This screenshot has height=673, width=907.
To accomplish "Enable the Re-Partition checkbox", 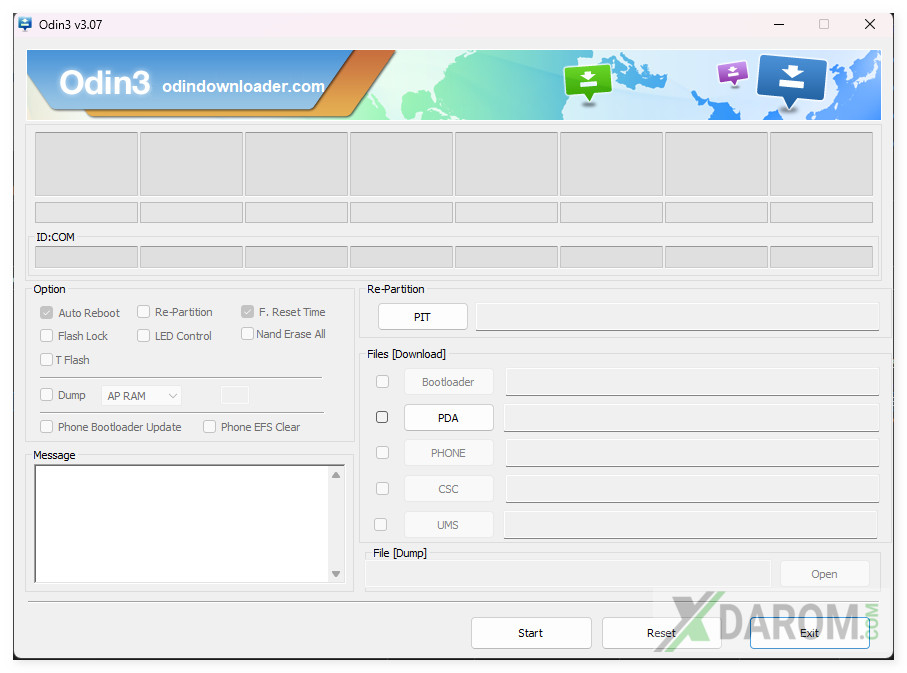I will point(144,312).
